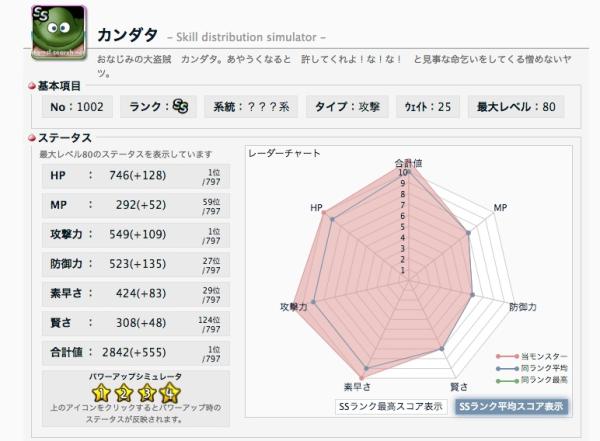Viewport: 600px width, 441px height.
Task: Click the red bullet beside 基本項目 header
Action: pos(32,86)
